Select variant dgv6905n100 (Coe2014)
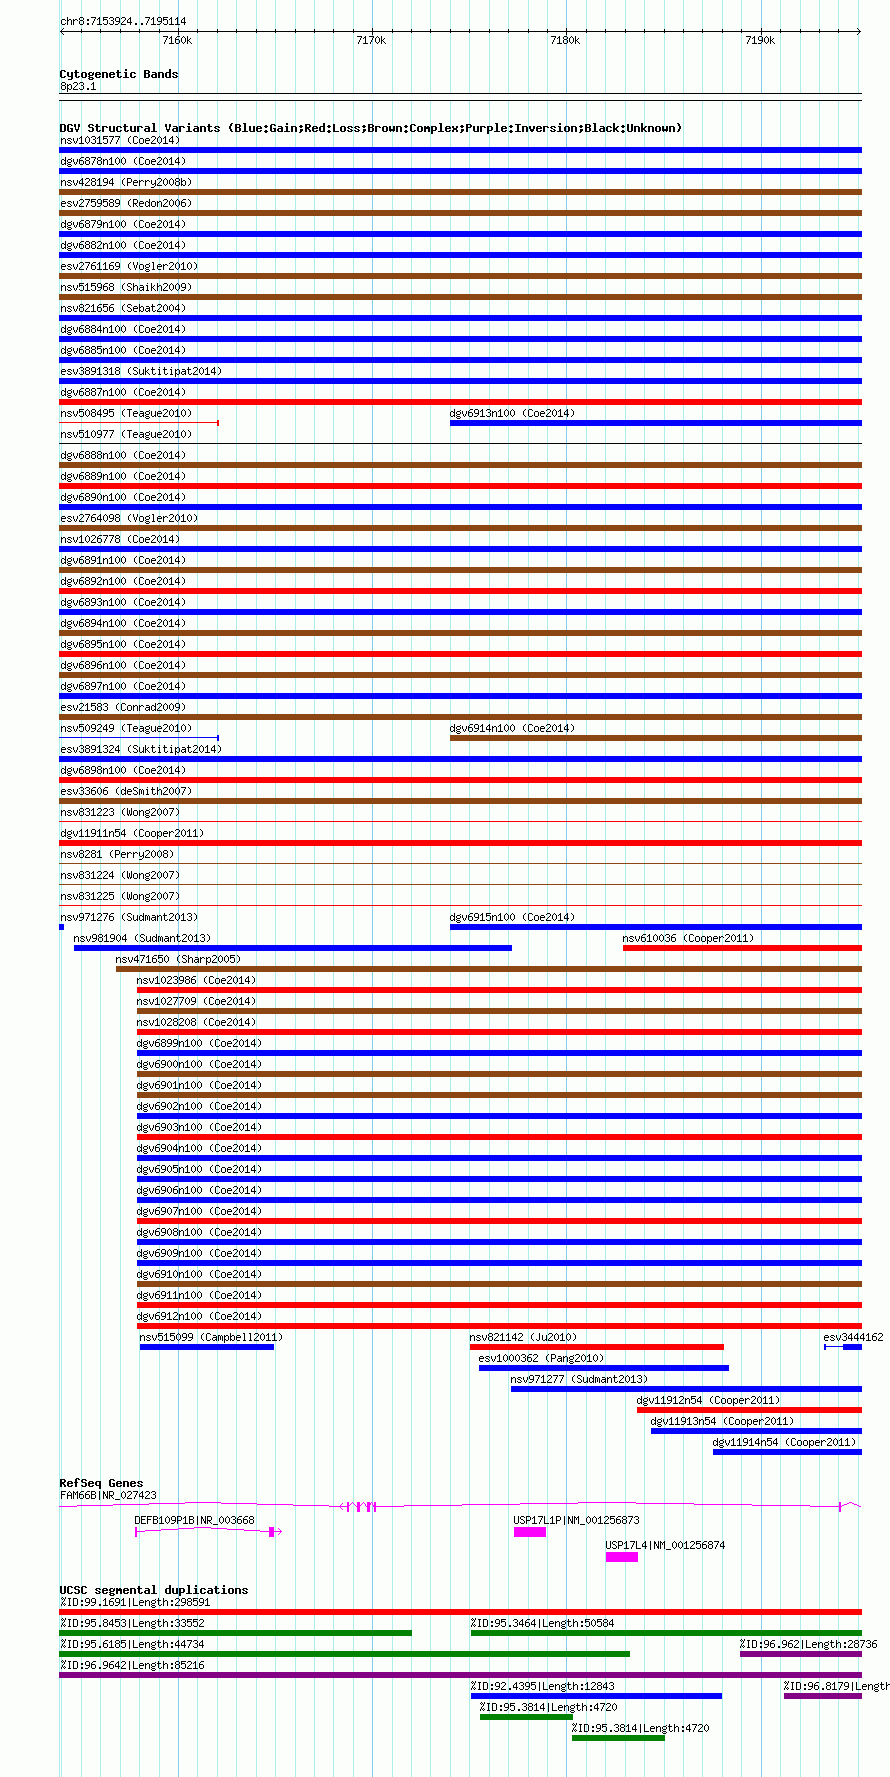This screenshot has width=890, height=1777. [499, 1179]
